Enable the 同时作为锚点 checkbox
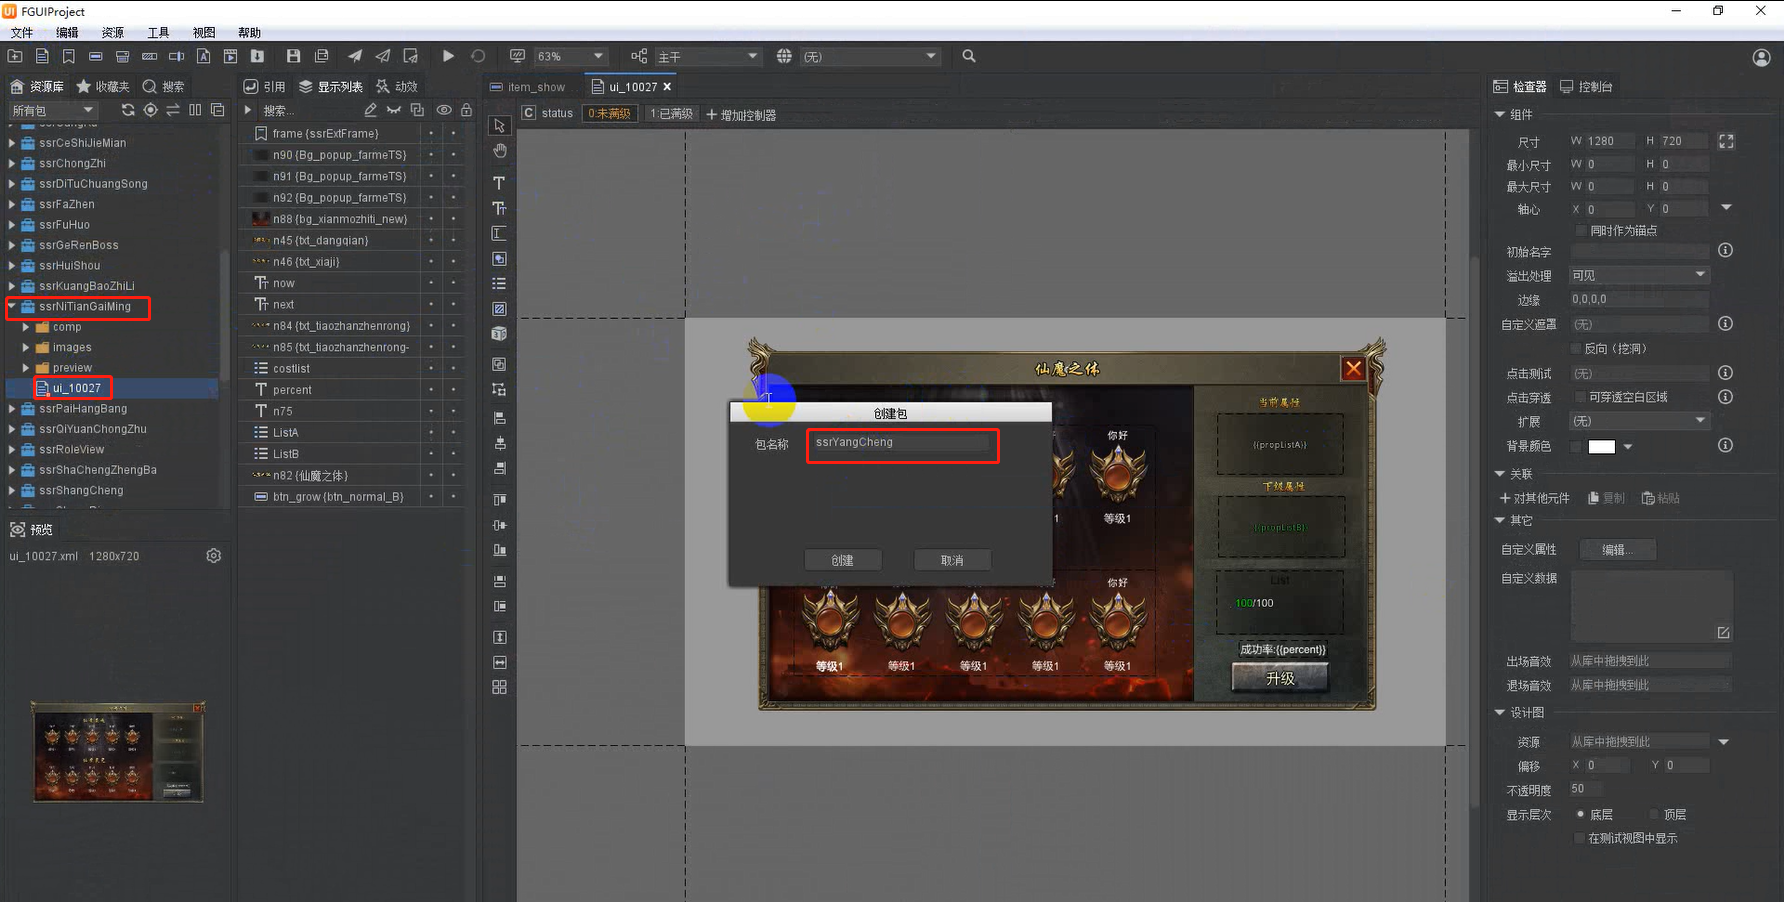Image resolution: width=1784 pixels, height=902 pixels. [1581, 231]
